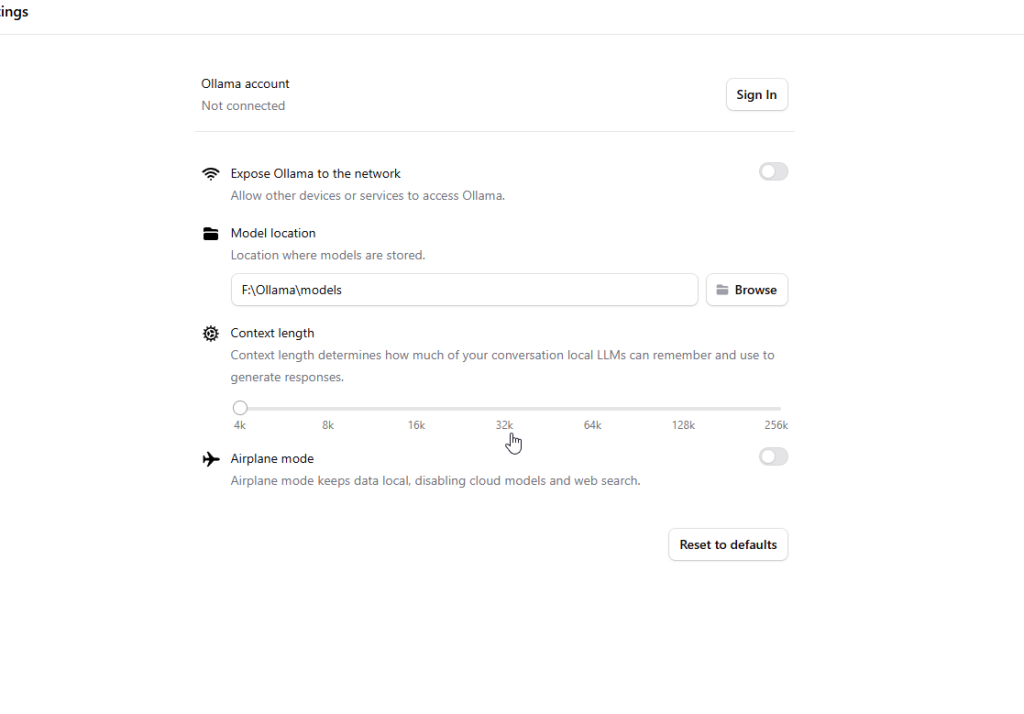Click the Ollama account label
1024x714 pixels.
[x=245, y=84]
